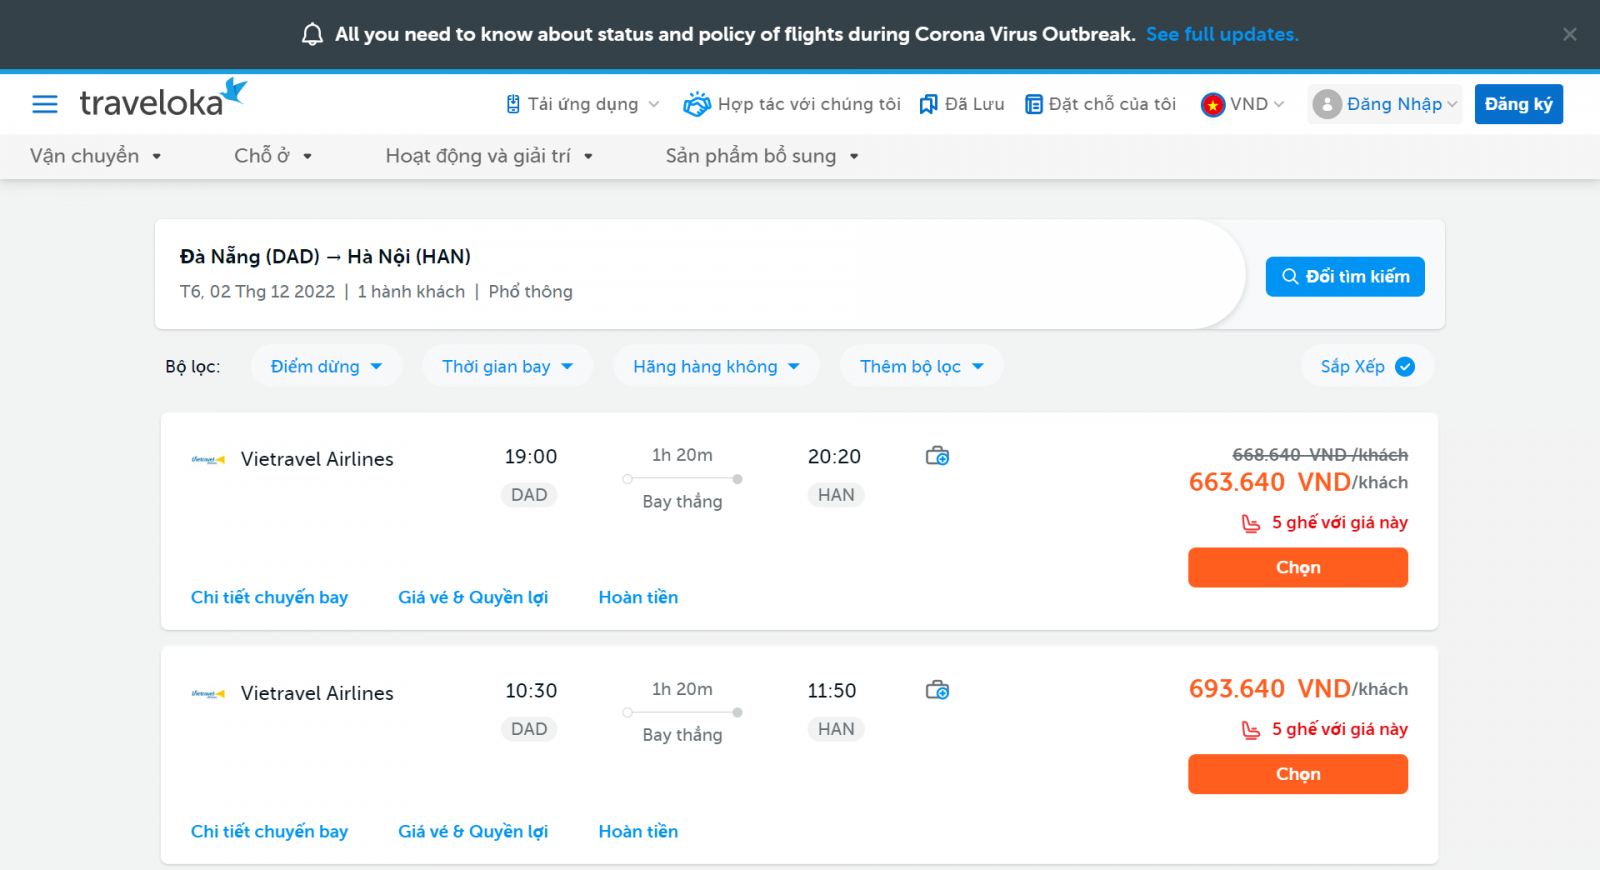Dismiss the Corona Virus banner
The image size is (1600, 870).
click(1570, 35)
